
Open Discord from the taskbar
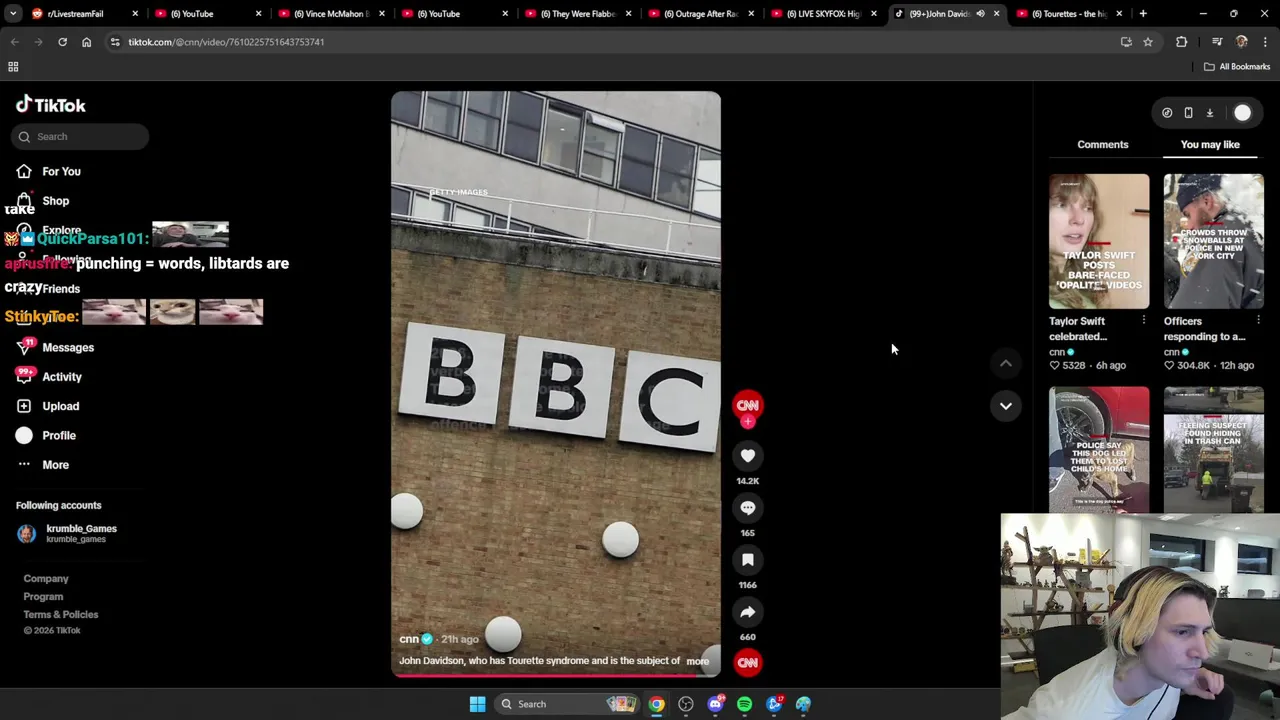click(x=715, y=704)
